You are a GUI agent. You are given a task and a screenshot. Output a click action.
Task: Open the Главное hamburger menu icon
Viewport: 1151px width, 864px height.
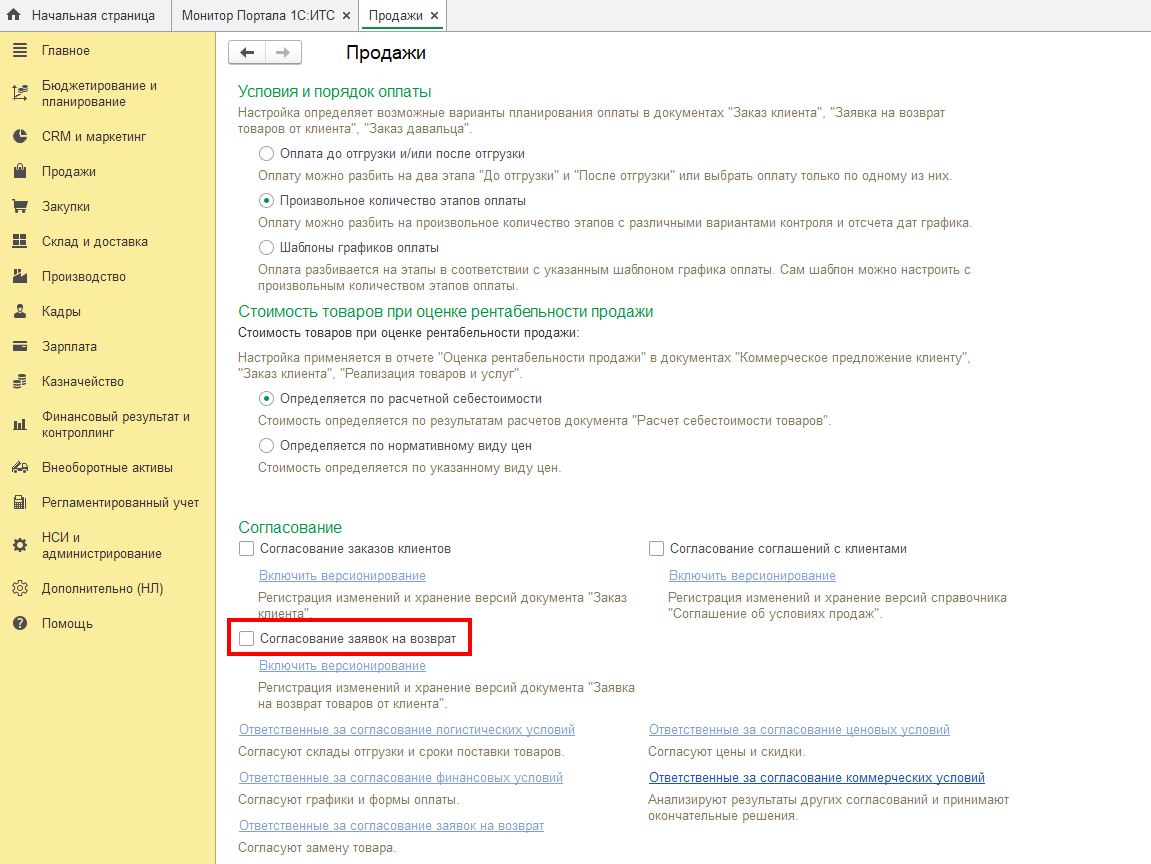click(20, 50)
